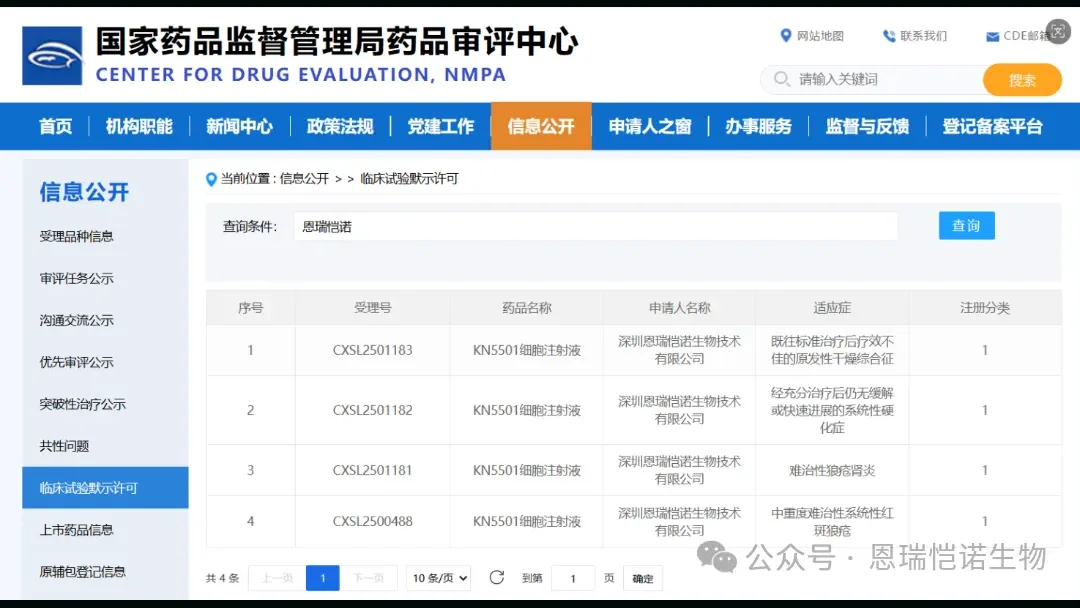Click the site map location pin icon
The height and width of the screenshot is (608, 1080).
[786, 36]
